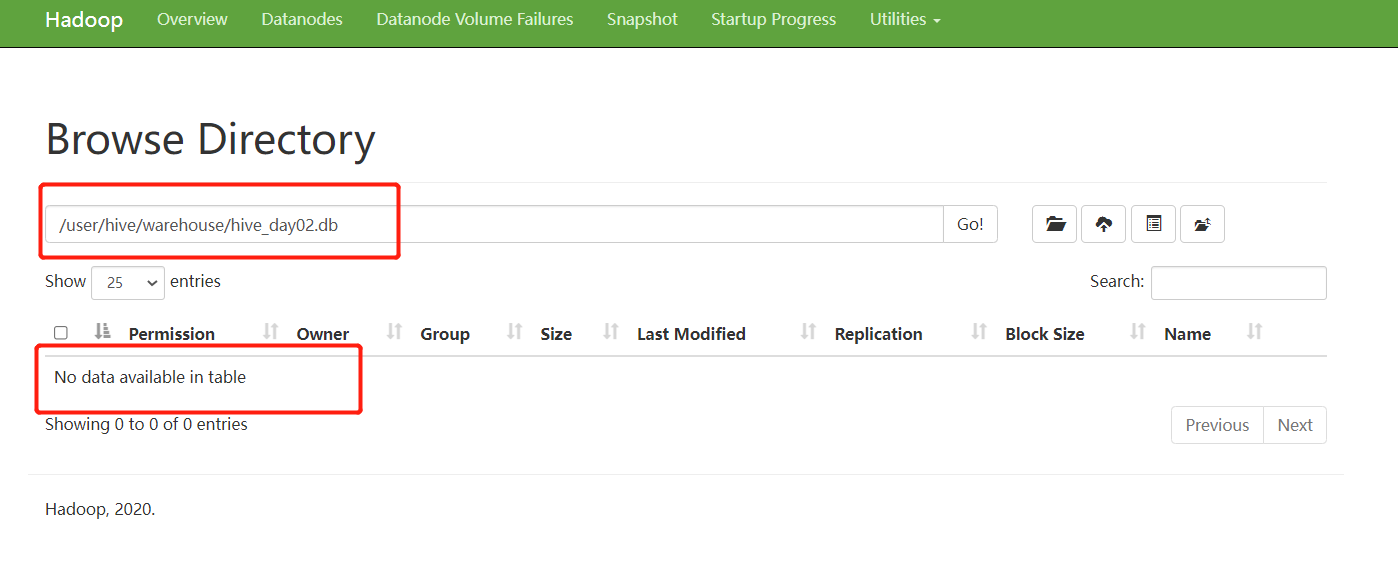Focus the directory path input field
The width and height of the screenshot is (1398, 577).
494,224
